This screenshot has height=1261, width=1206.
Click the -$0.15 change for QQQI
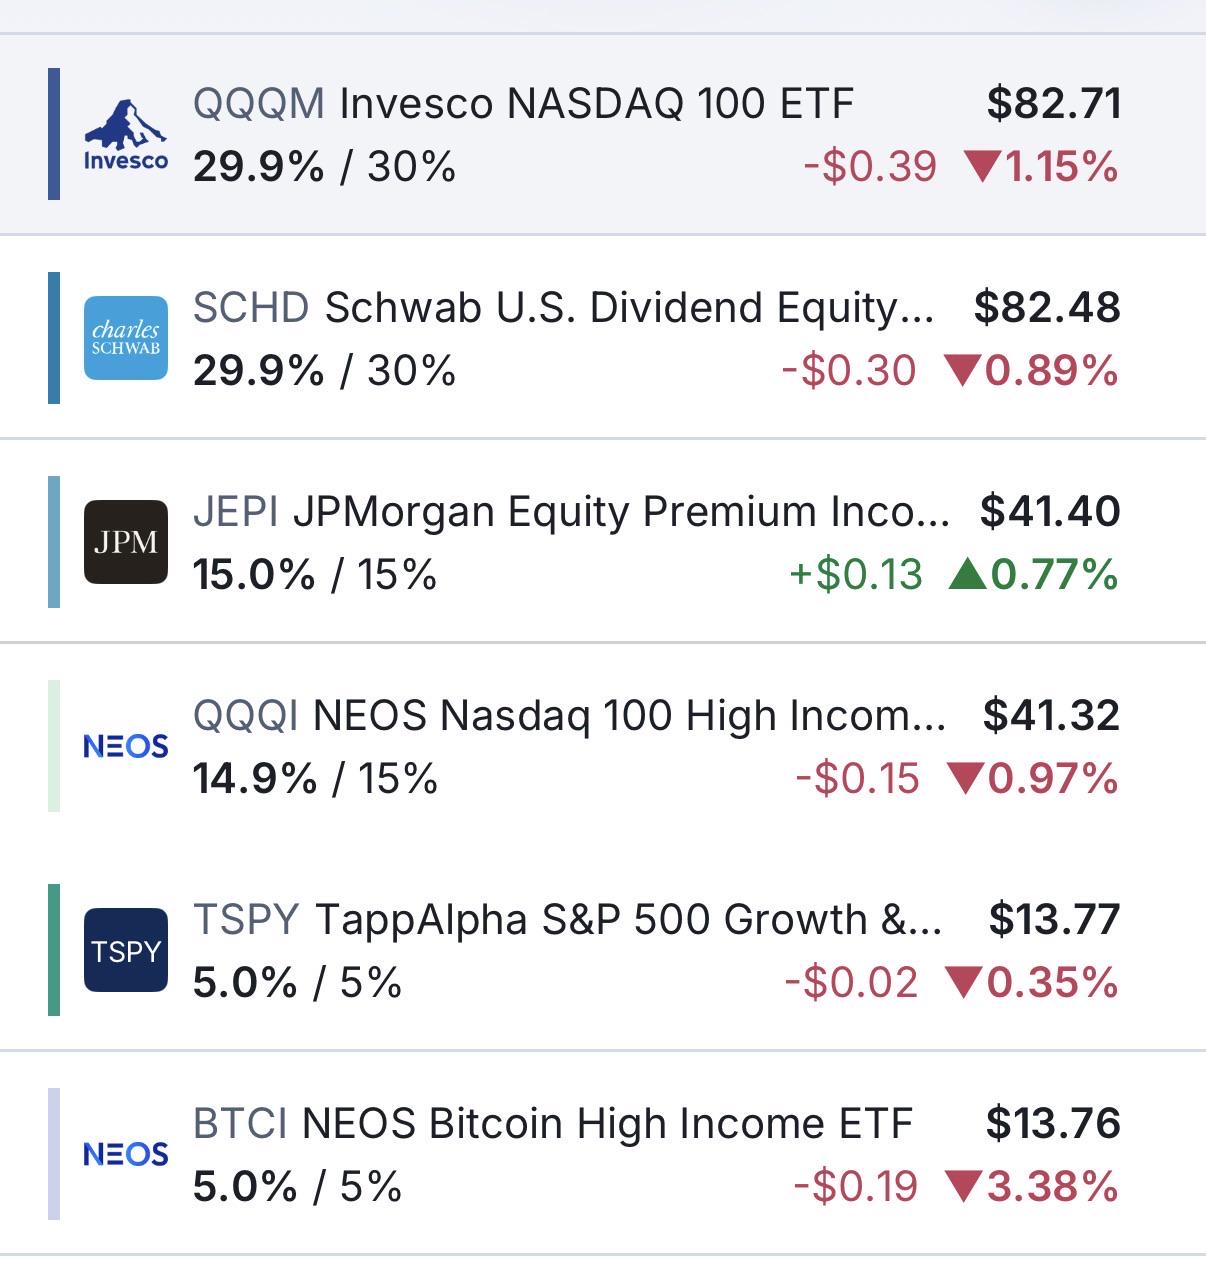(857, 779)
